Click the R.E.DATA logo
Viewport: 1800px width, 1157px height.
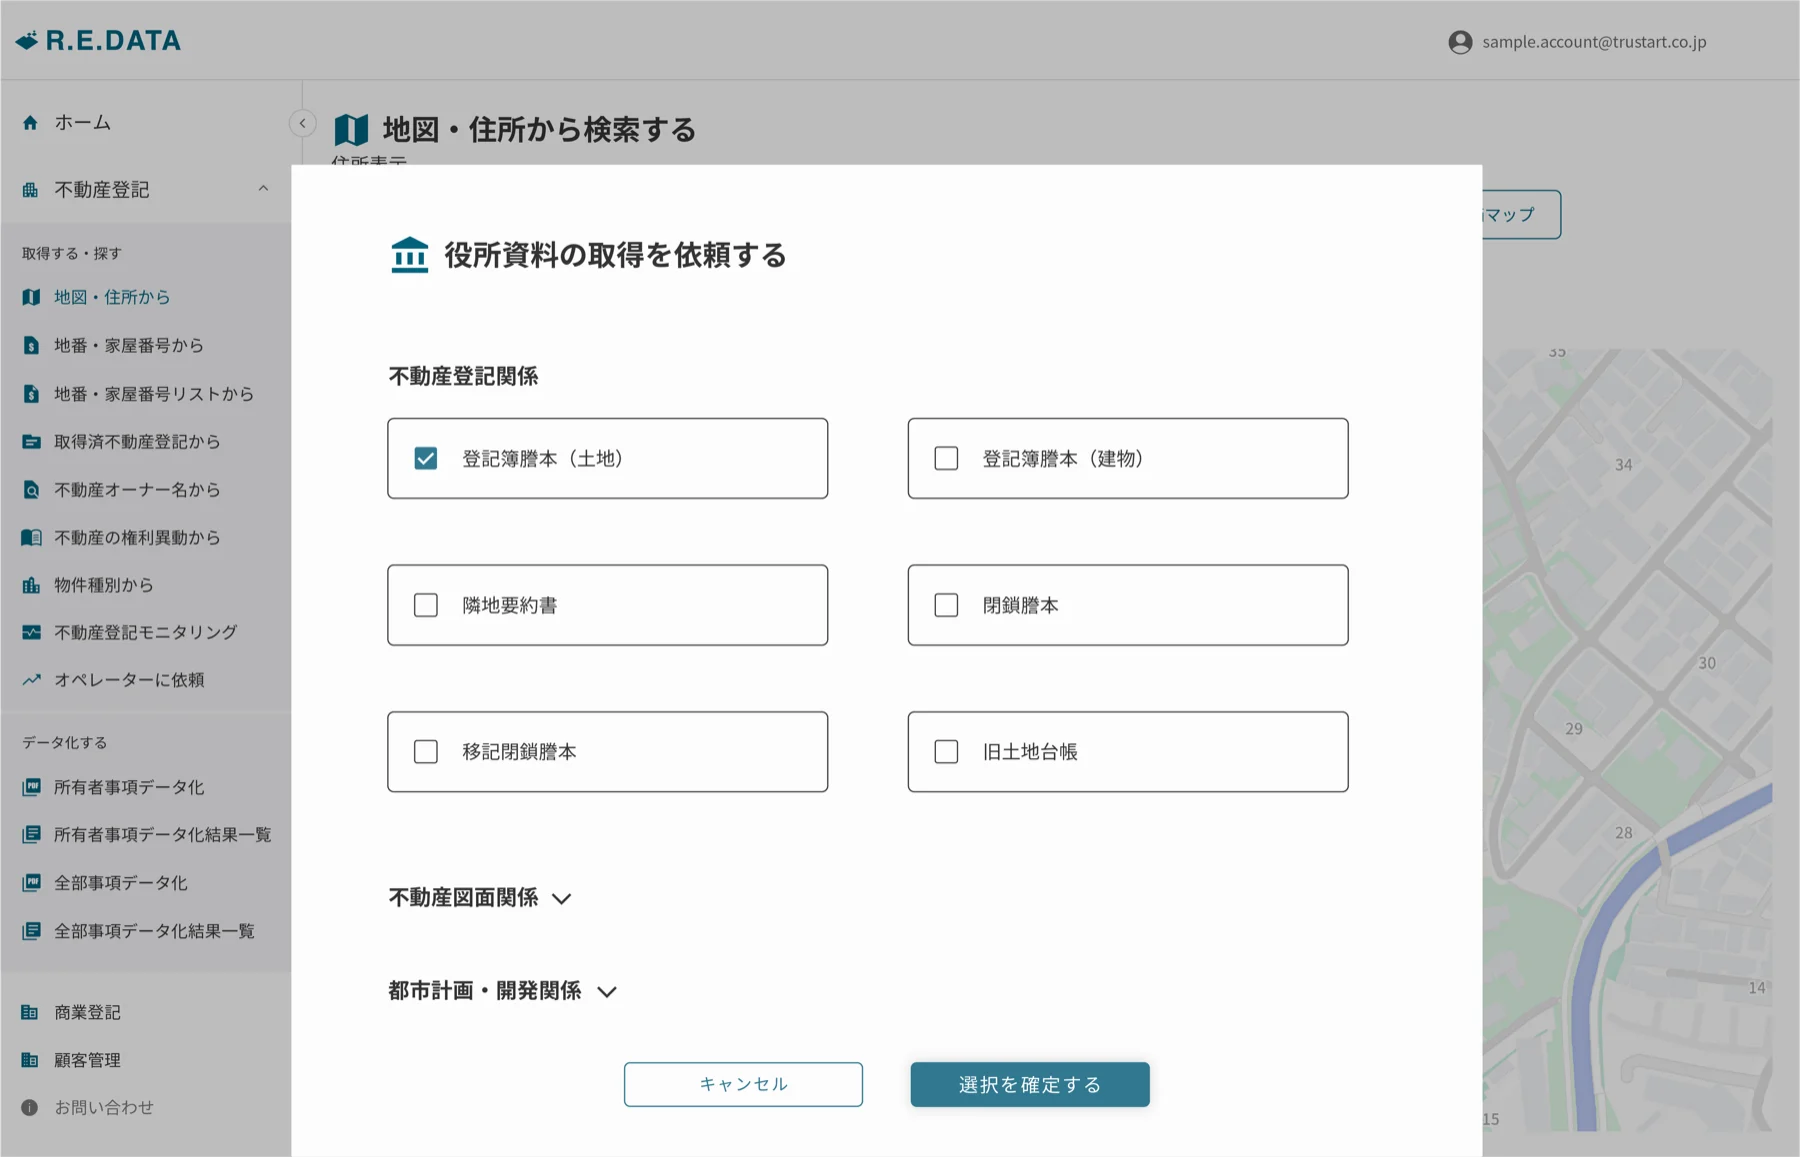coord(98,40)
